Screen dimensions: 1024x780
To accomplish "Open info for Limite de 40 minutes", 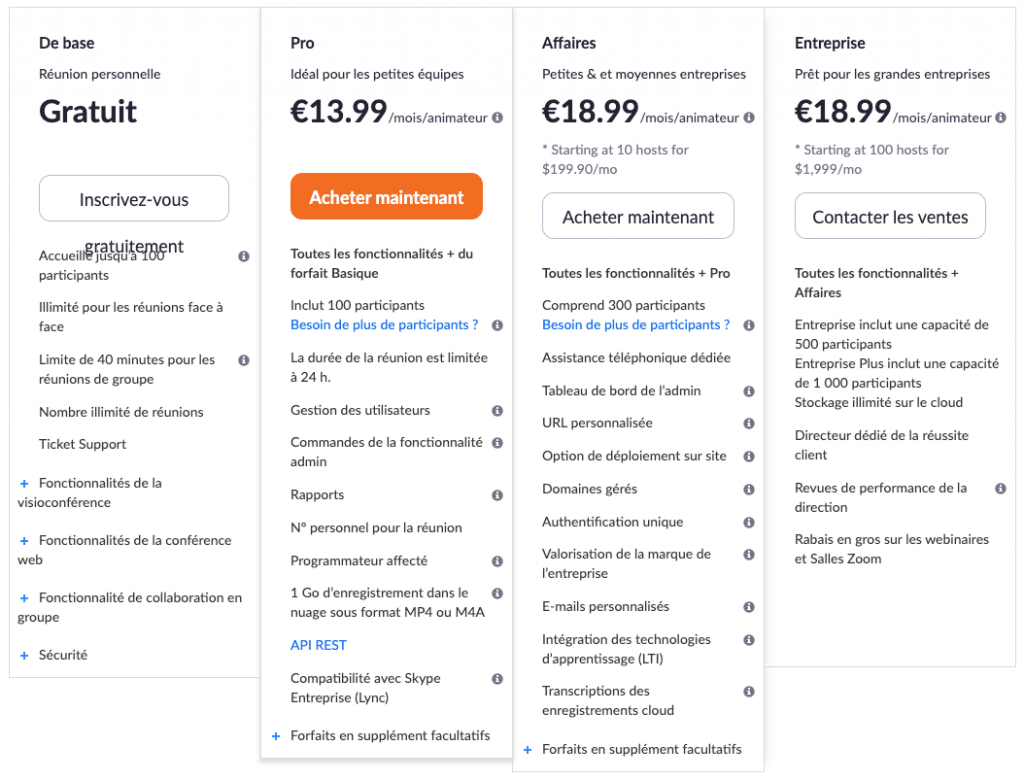I will click(244, 360).
